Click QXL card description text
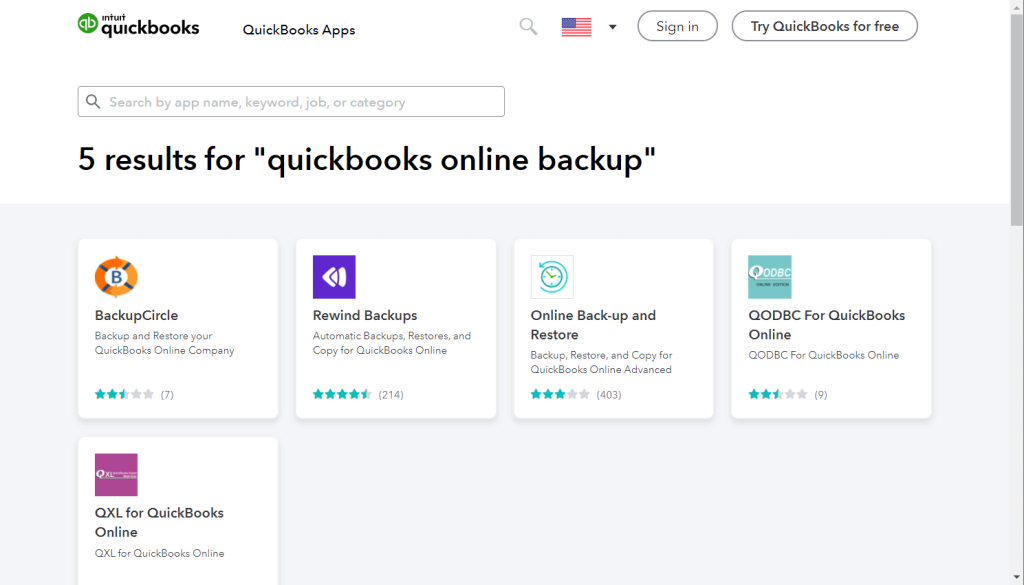This screenshot has width=1024, height=585. point(159,553)
